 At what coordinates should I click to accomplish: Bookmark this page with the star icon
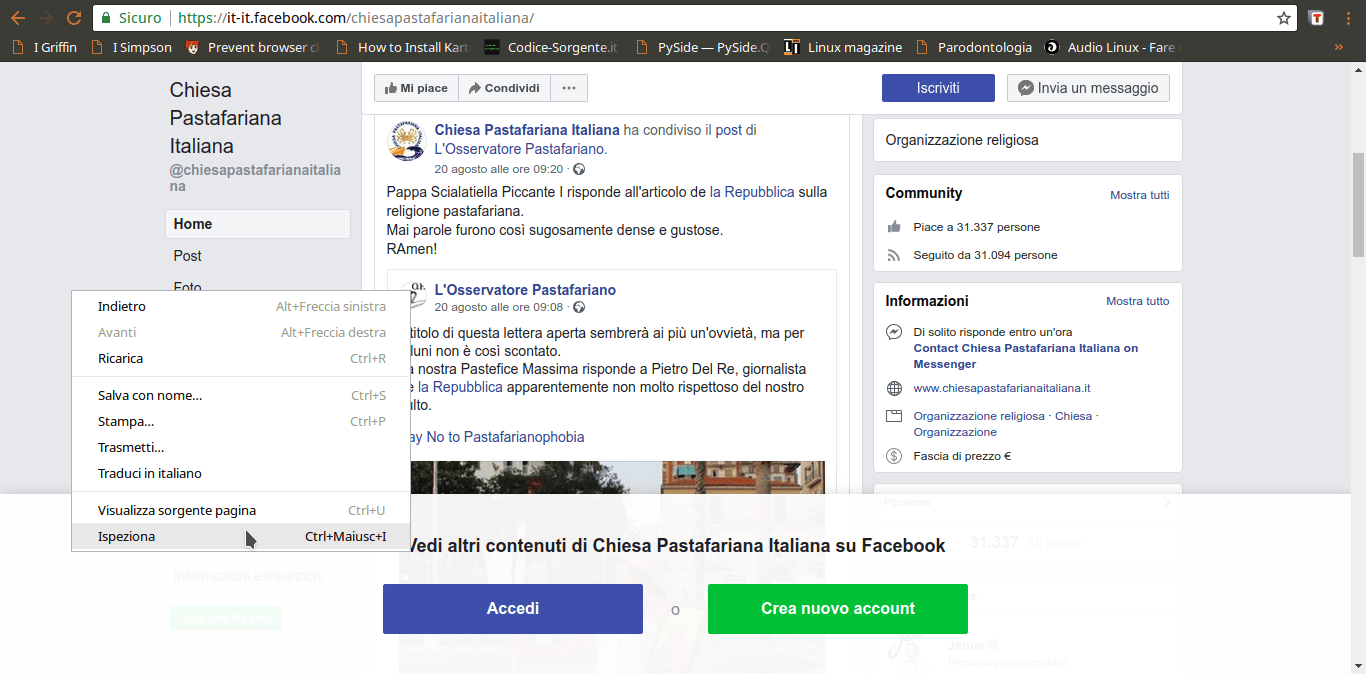(1284, 18)
